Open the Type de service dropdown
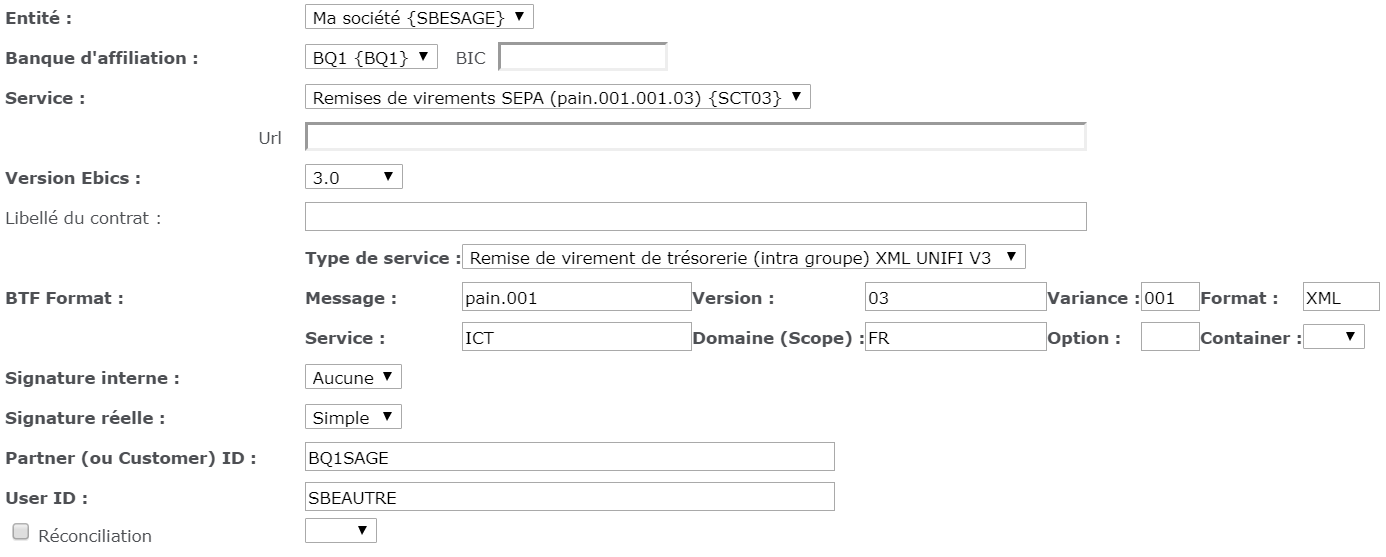The image size is (1386, 557). (x=743, y=257)
